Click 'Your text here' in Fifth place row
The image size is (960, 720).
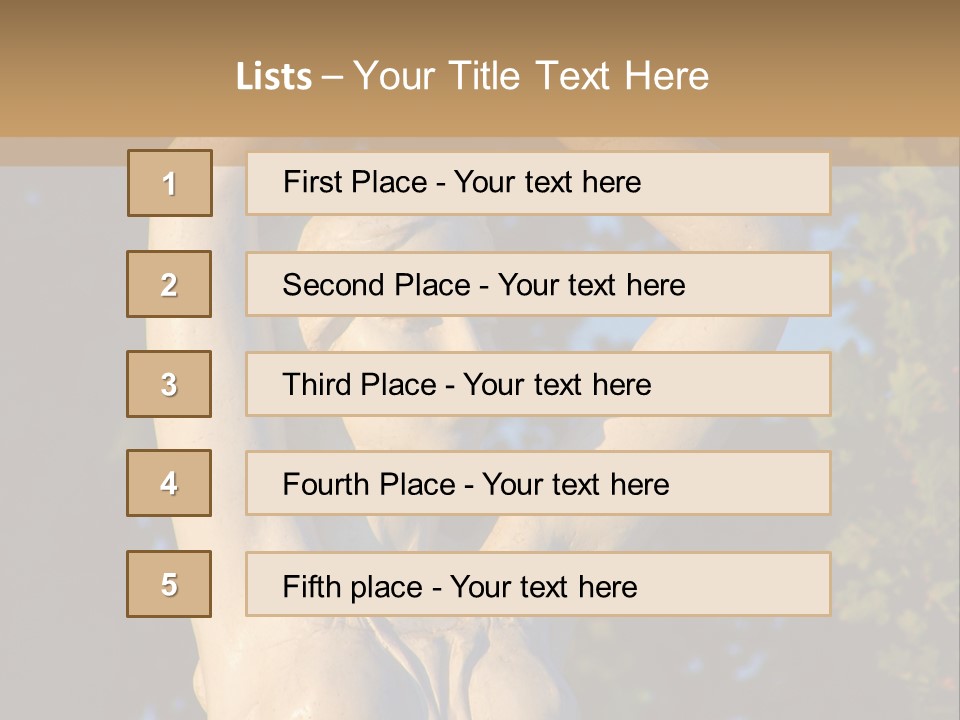click(543, 586)
